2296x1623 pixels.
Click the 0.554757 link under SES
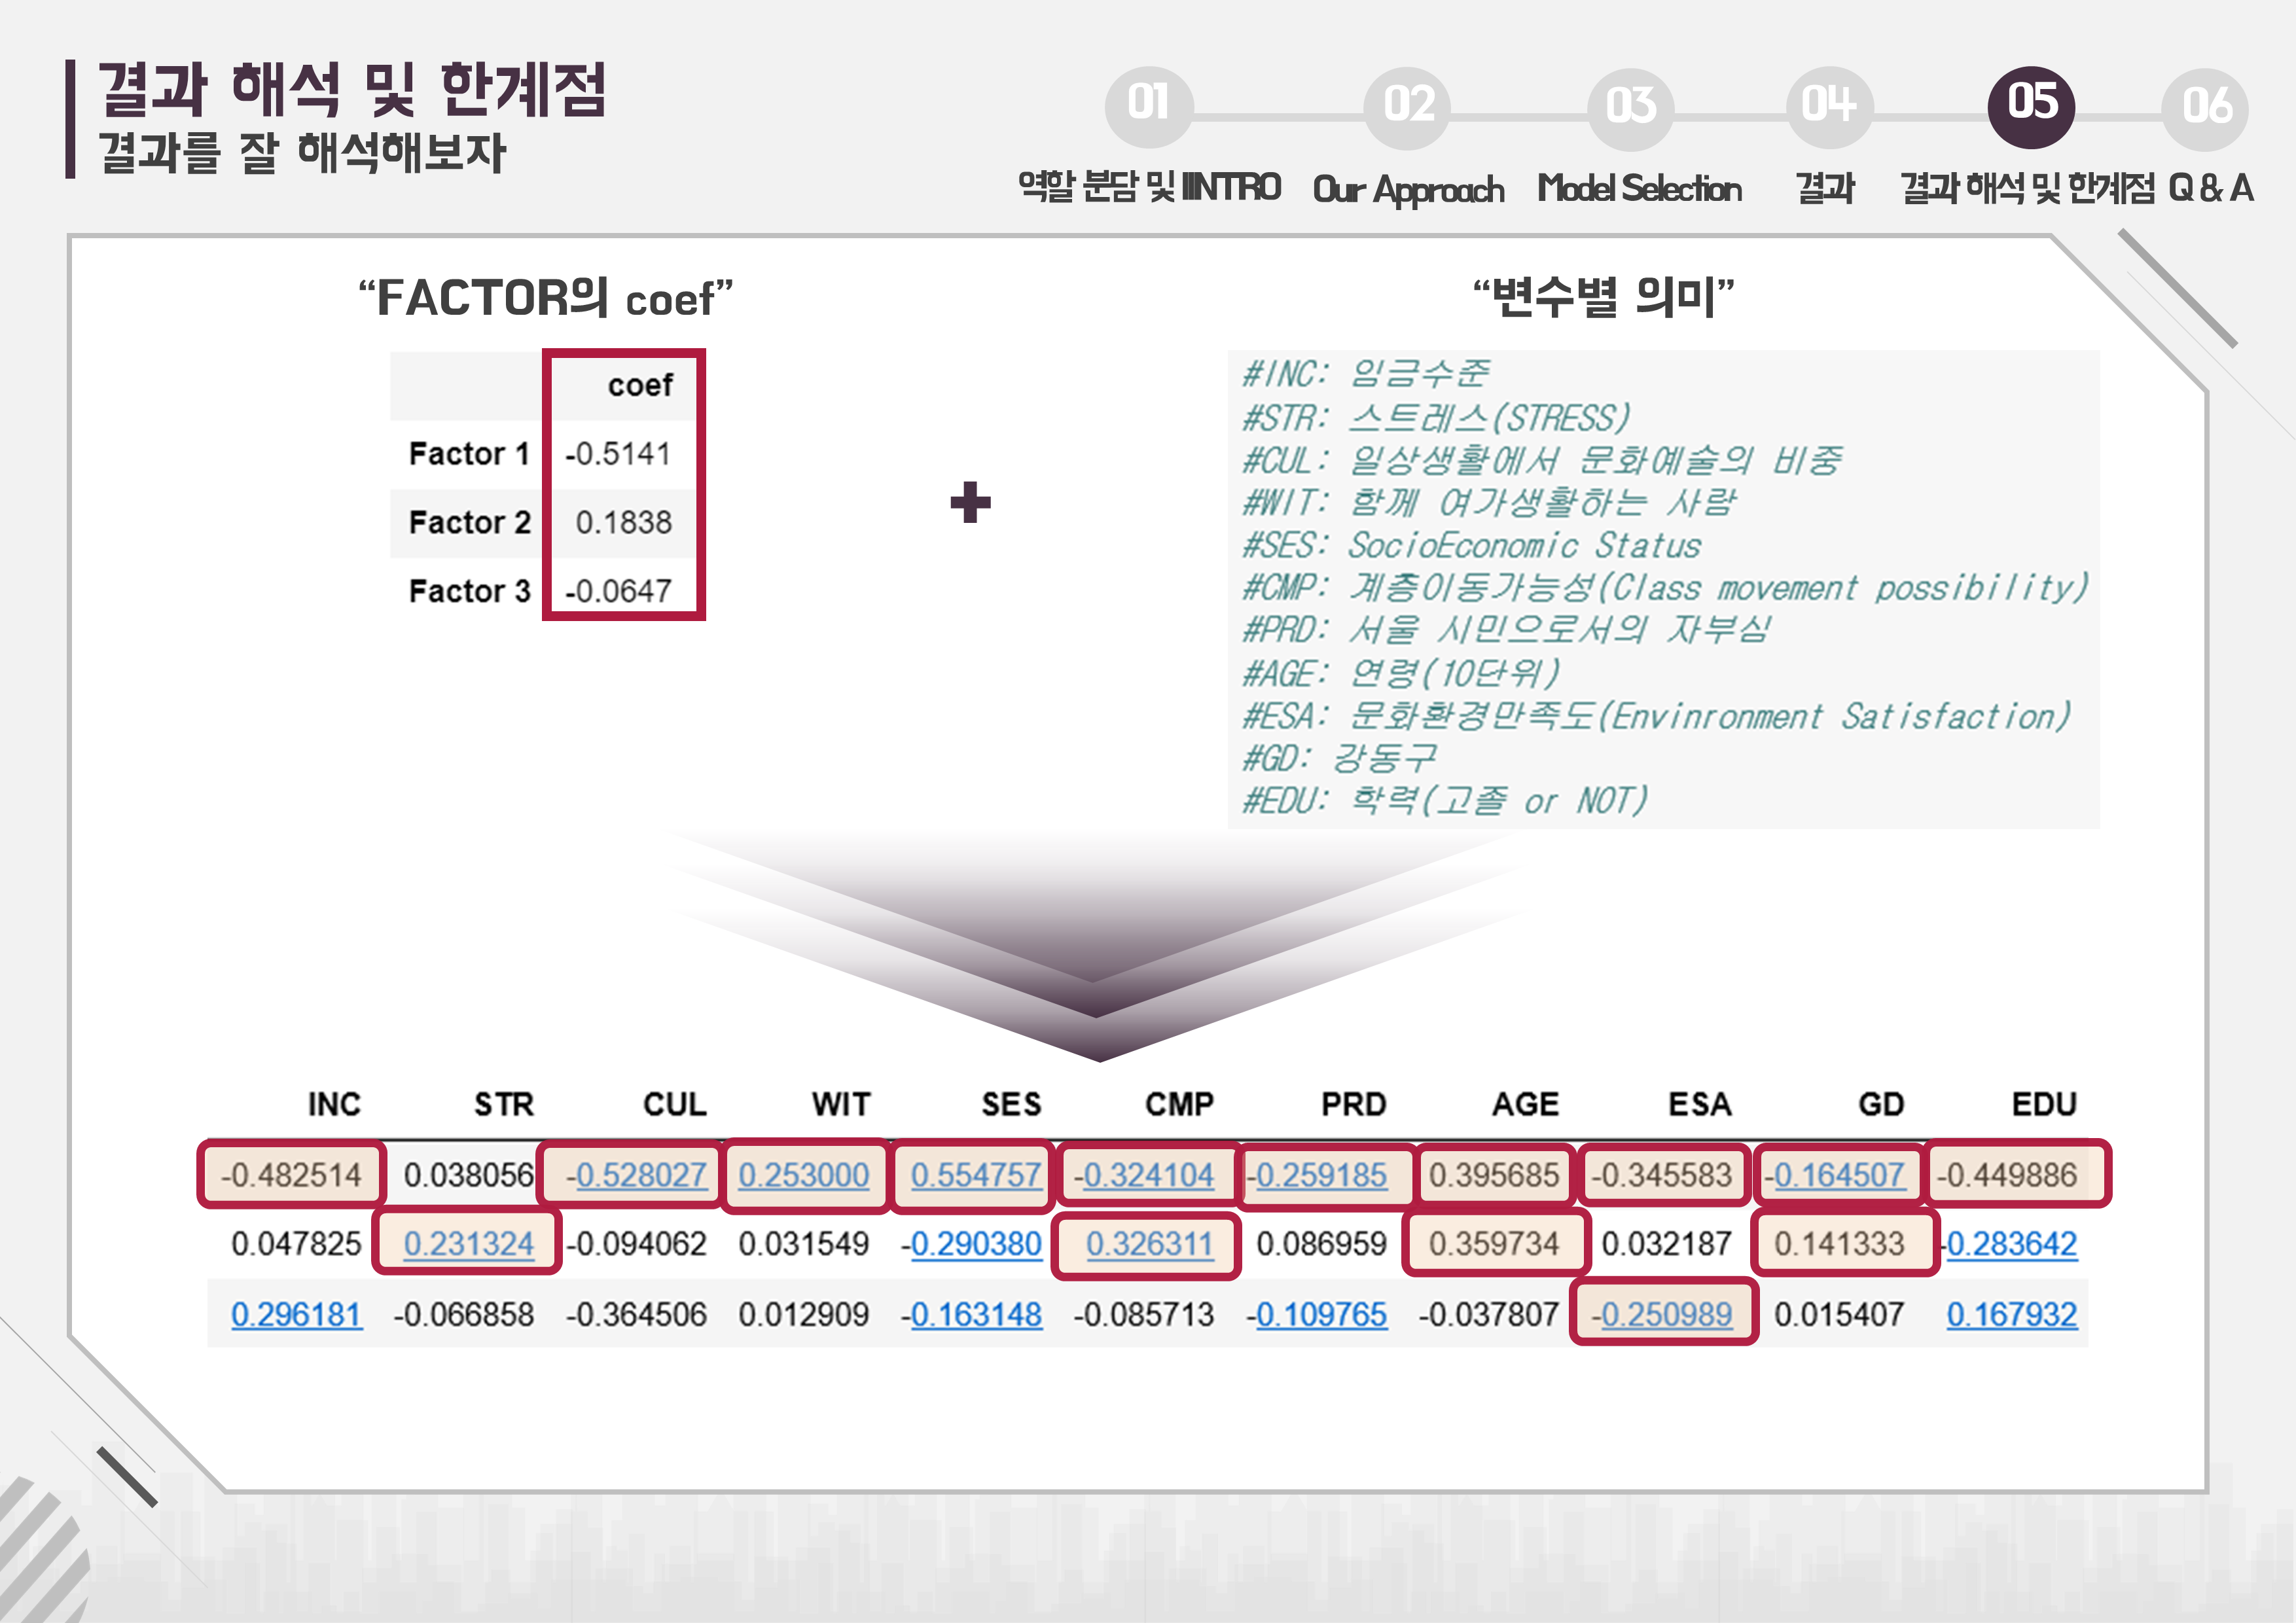[x=976, y=1175]
